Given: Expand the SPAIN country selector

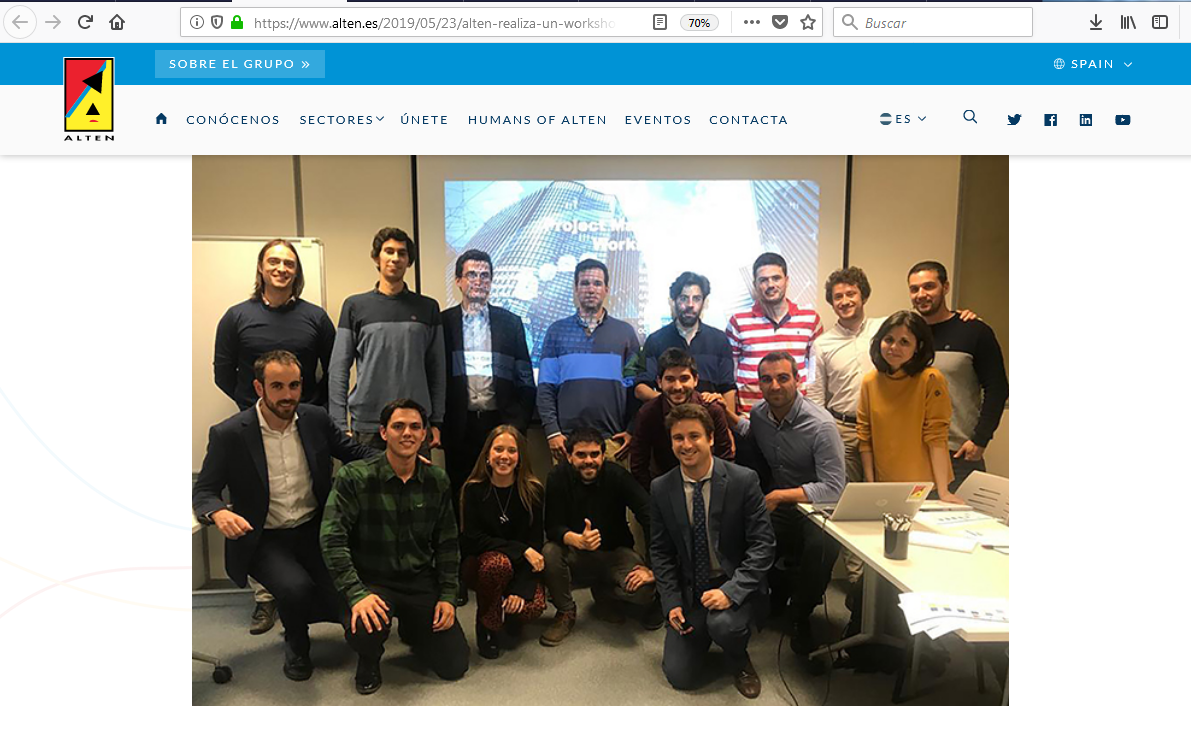Looking at the screenshot, I should click(x=1093, y=64).
